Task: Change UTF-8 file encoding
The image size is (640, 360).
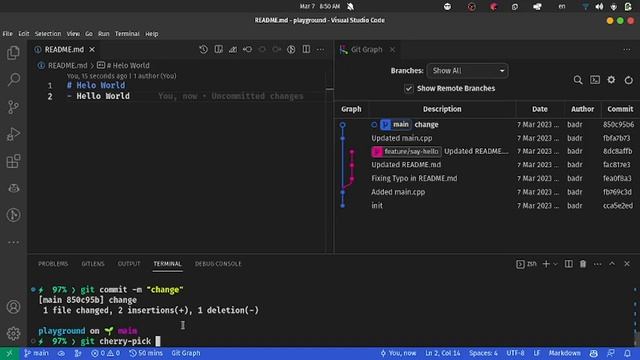Action: (x=516, y=353)
